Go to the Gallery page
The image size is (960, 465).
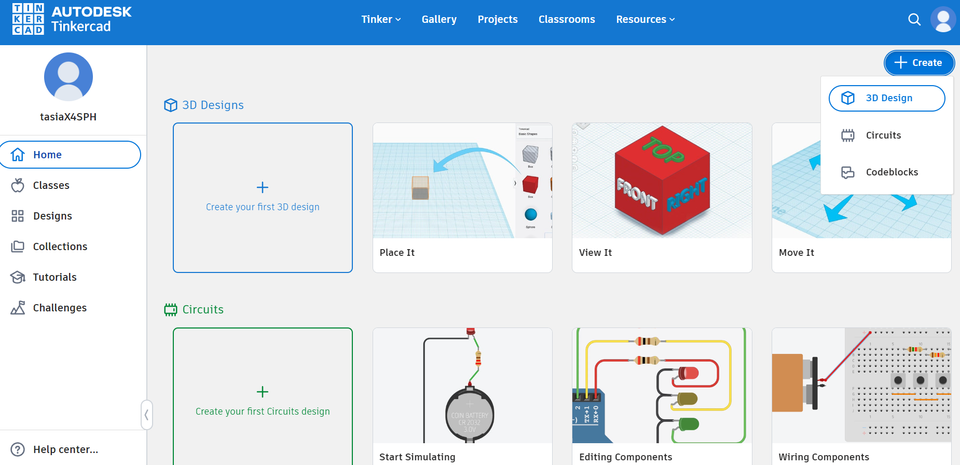[439, 20]
